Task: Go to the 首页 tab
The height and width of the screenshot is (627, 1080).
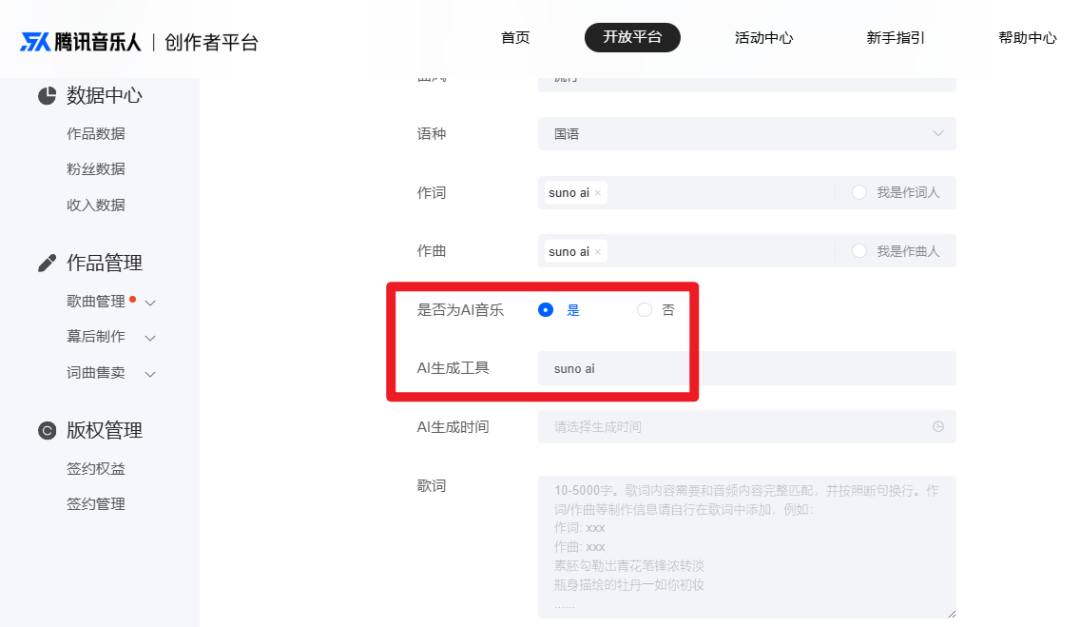Action: click(515, 38)
